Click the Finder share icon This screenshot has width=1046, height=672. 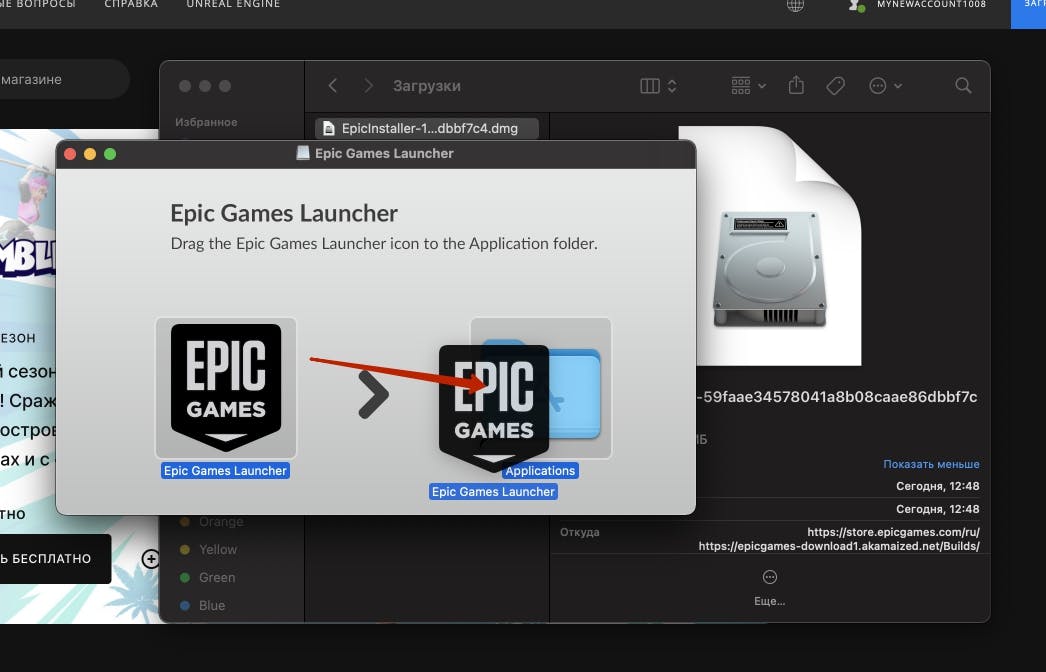796,85
